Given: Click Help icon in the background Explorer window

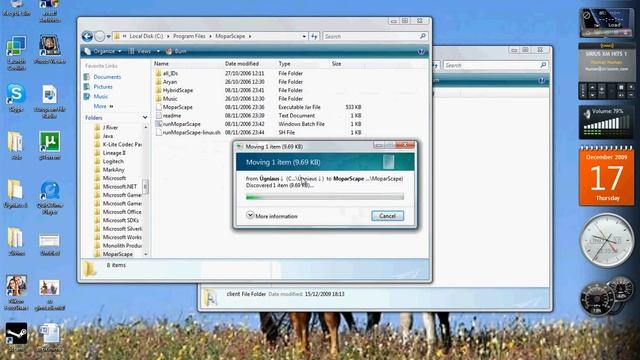Looking at the screenshot, I should (x=541, y=80).
